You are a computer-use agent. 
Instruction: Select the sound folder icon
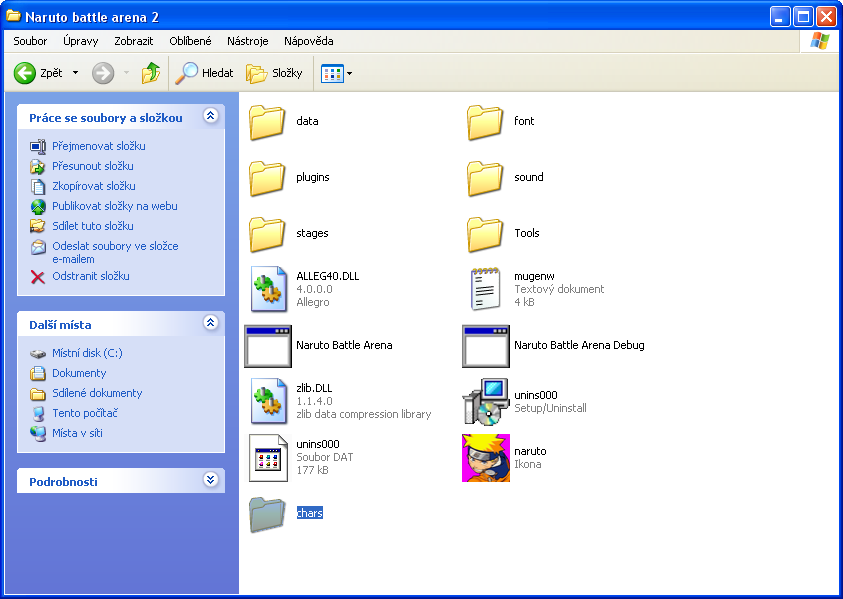pyautogui.click(x=485, y=178)
